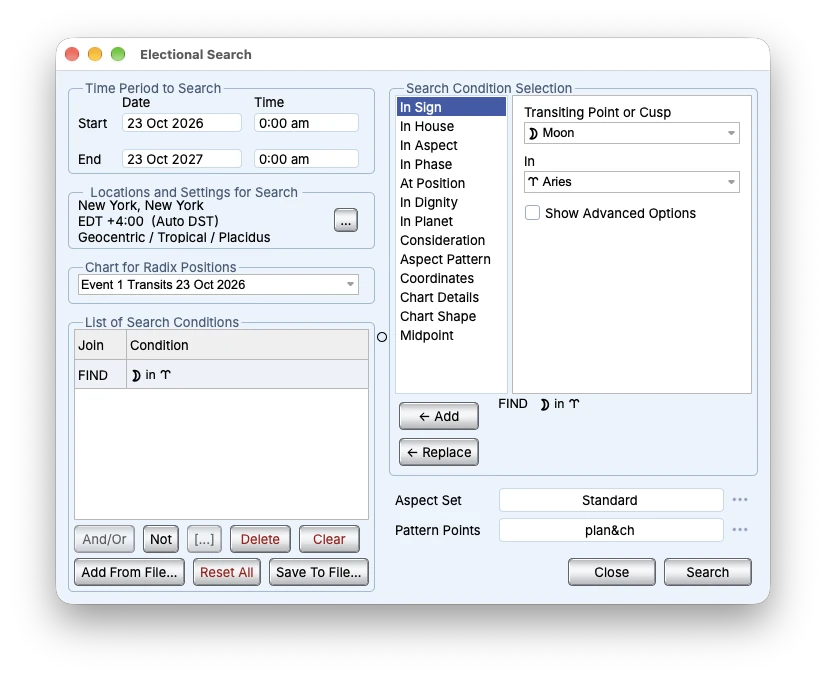The width and height of the screenshot is (826, 678).
Task: Select the FIND Moon in Aries row
Action: pos(221,375)
